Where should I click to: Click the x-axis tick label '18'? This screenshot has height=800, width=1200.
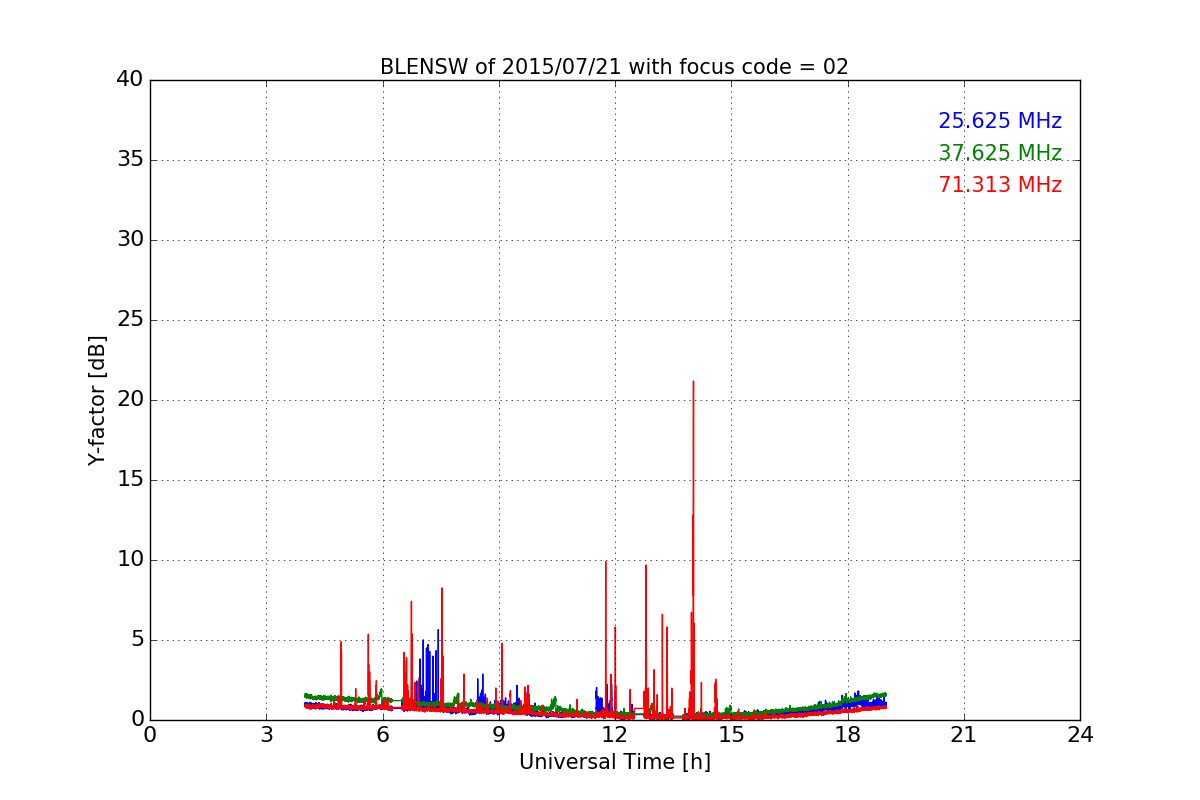coord(848,735)
